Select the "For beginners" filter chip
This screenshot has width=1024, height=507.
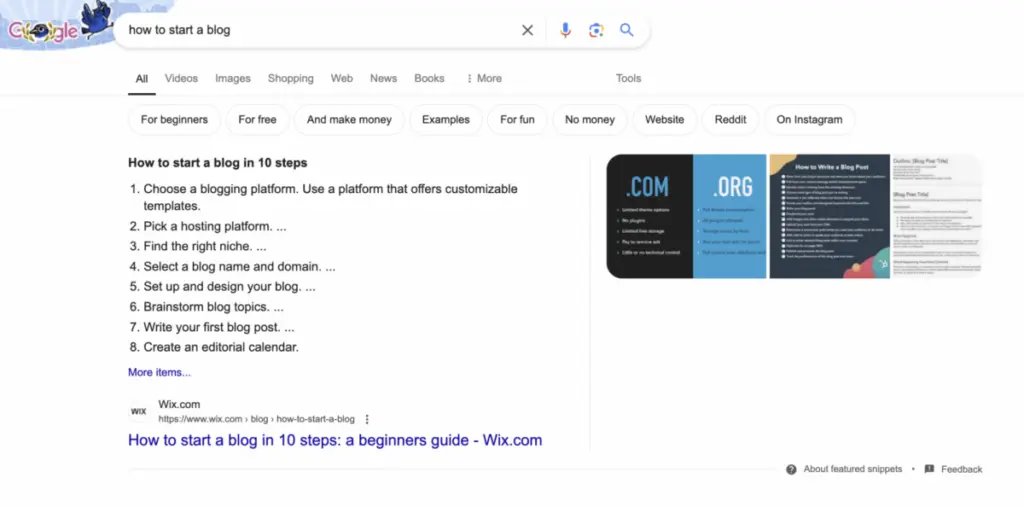coord(174,120)
